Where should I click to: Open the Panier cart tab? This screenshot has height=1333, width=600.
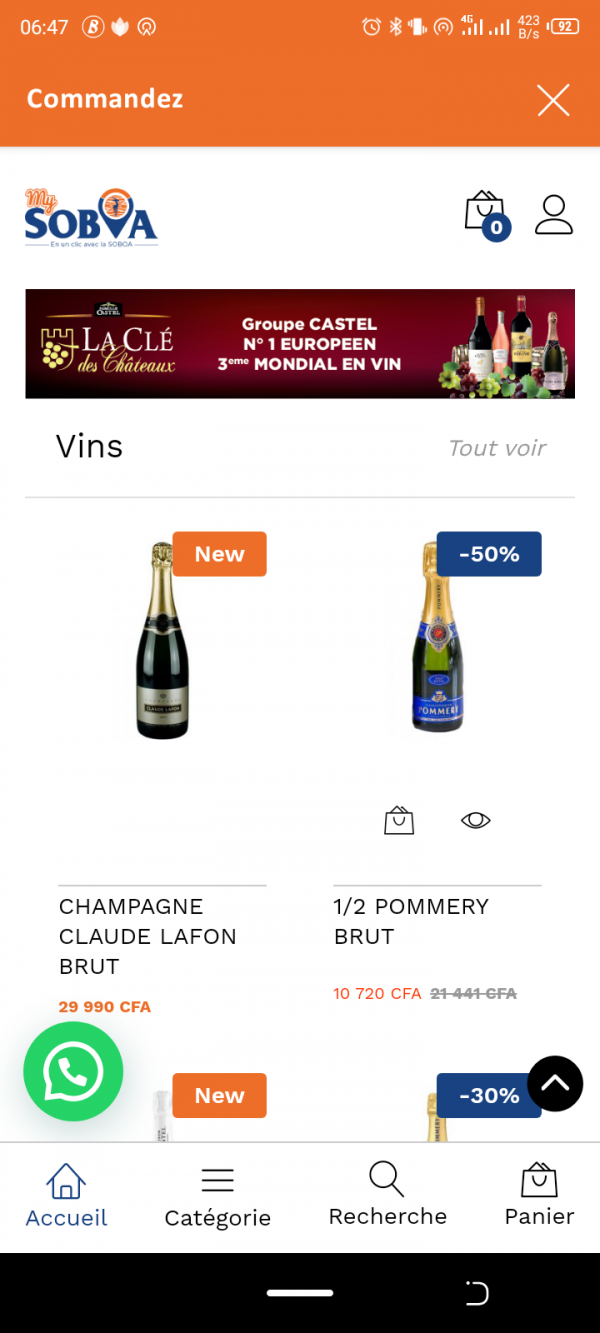coord(539,1195)
